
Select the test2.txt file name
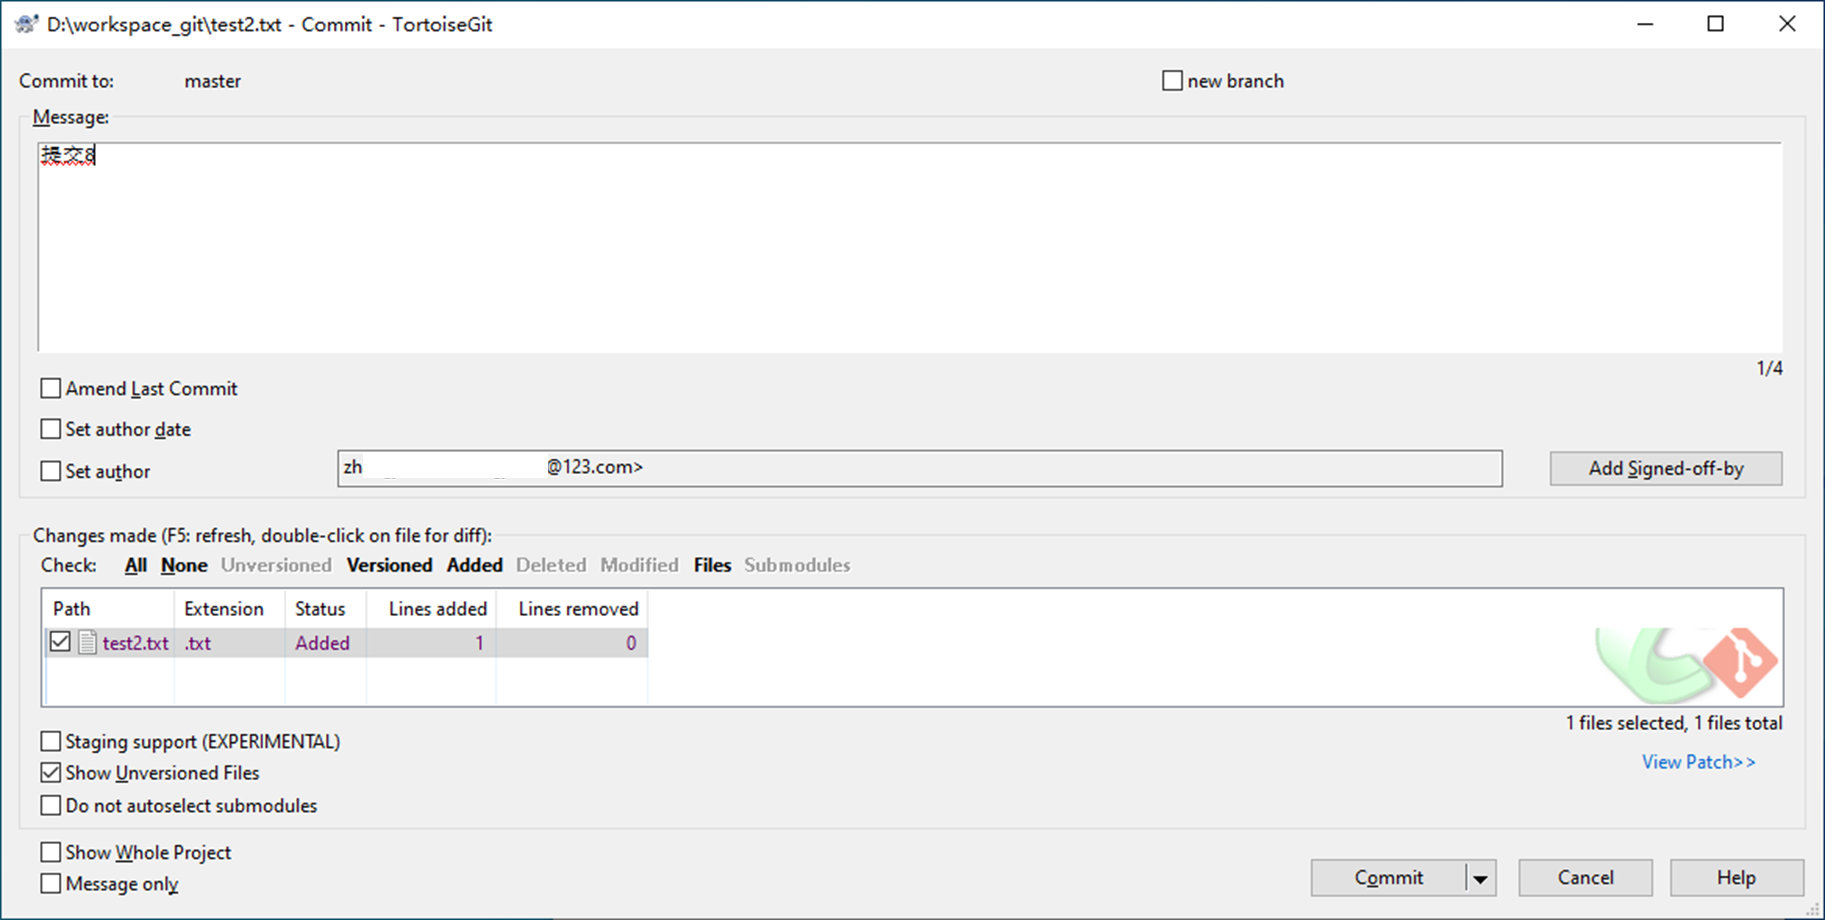pyautogui.click(x=136, y=643)
